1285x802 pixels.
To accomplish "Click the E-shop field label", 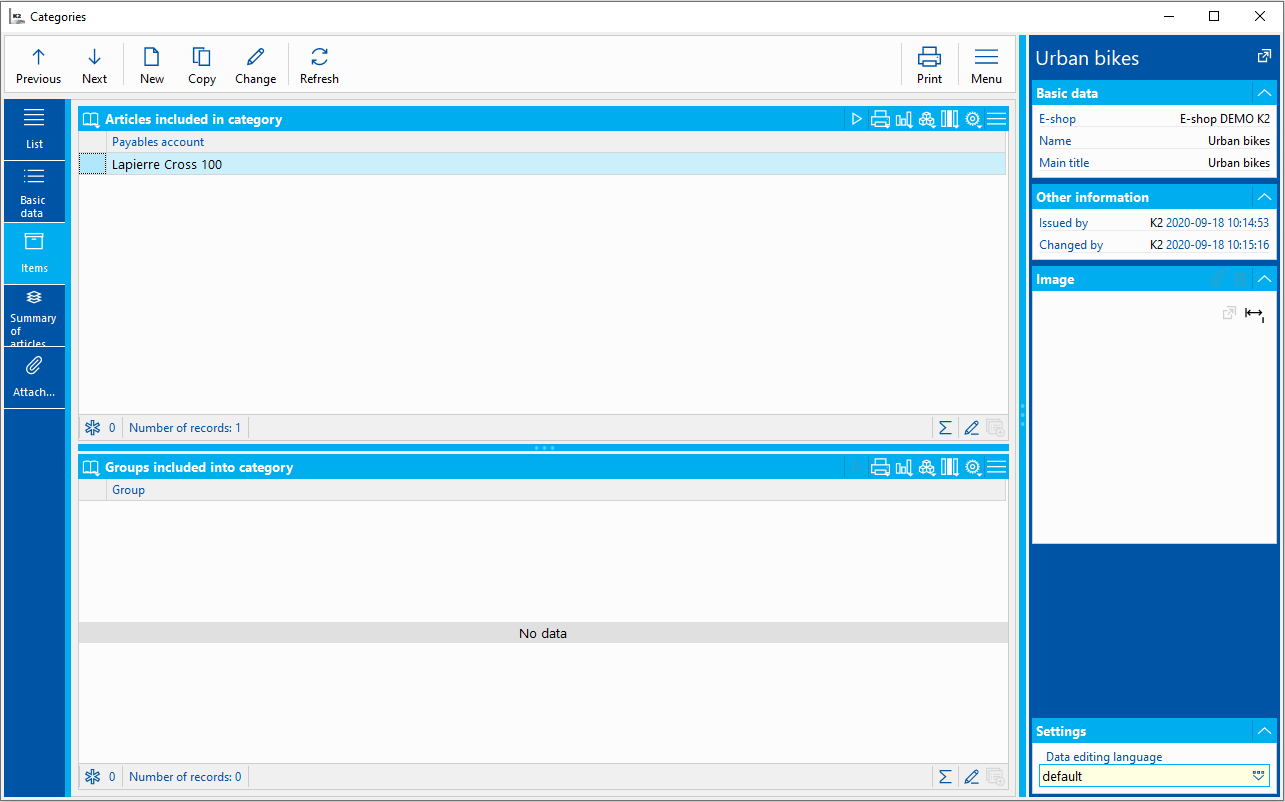I will pos(1057,119).
